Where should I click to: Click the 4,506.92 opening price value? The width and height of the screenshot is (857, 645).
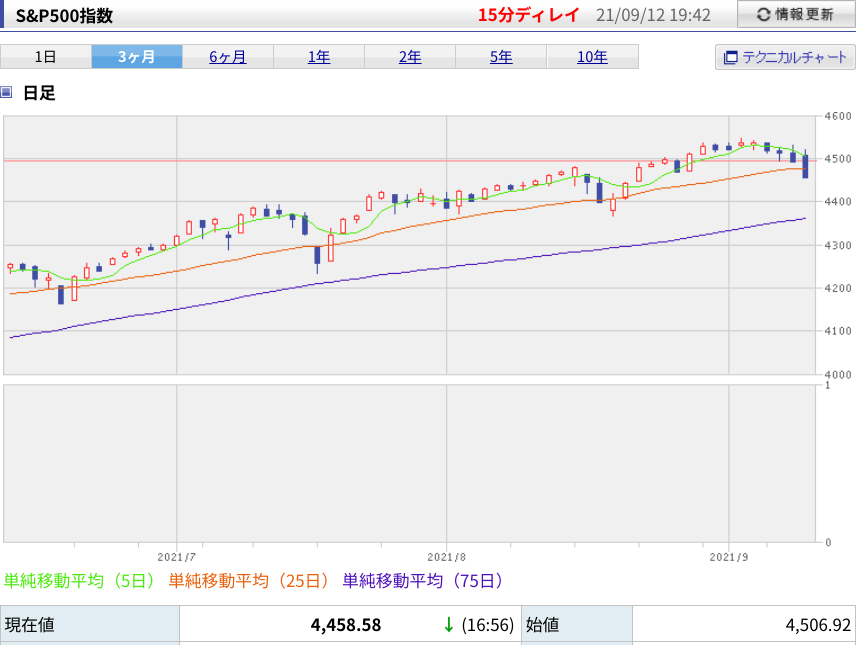tap(818, 625)
